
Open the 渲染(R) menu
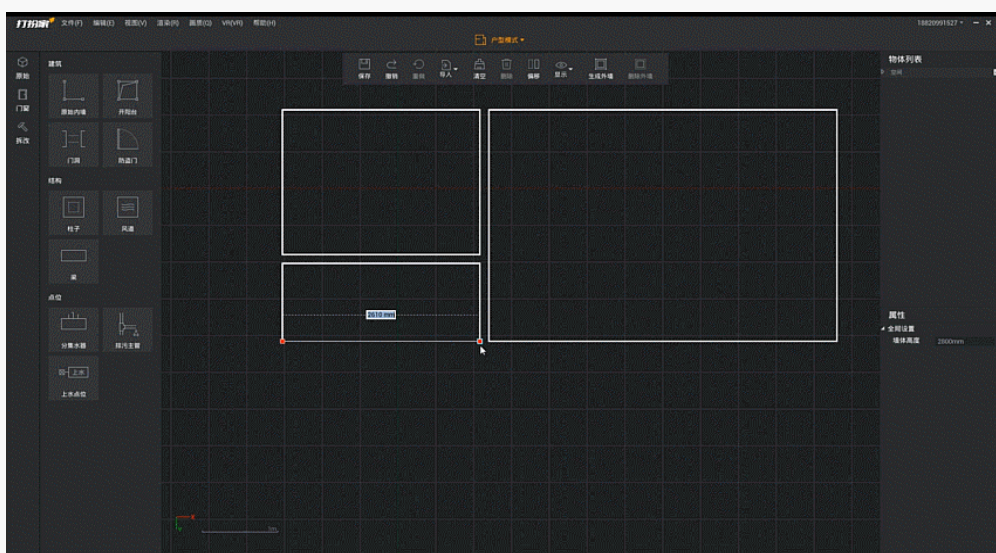pos(168,23)
